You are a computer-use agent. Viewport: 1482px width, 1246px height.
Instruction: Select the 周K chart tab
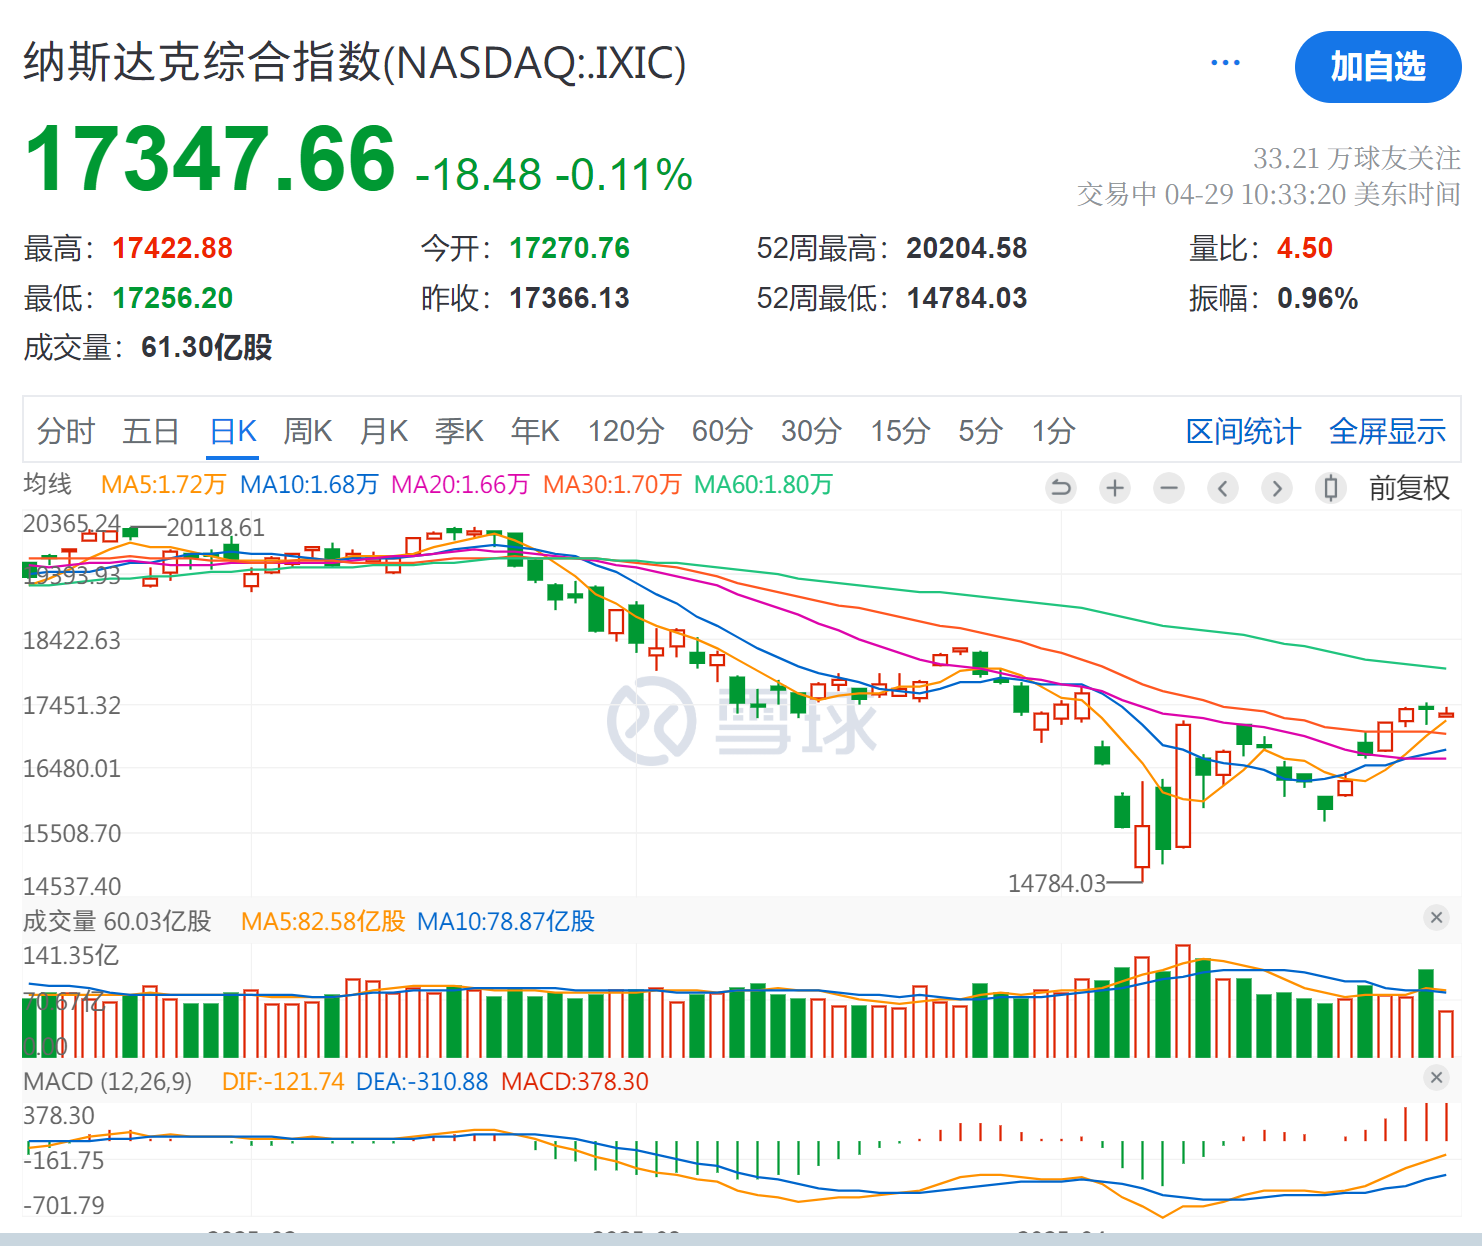308,431
